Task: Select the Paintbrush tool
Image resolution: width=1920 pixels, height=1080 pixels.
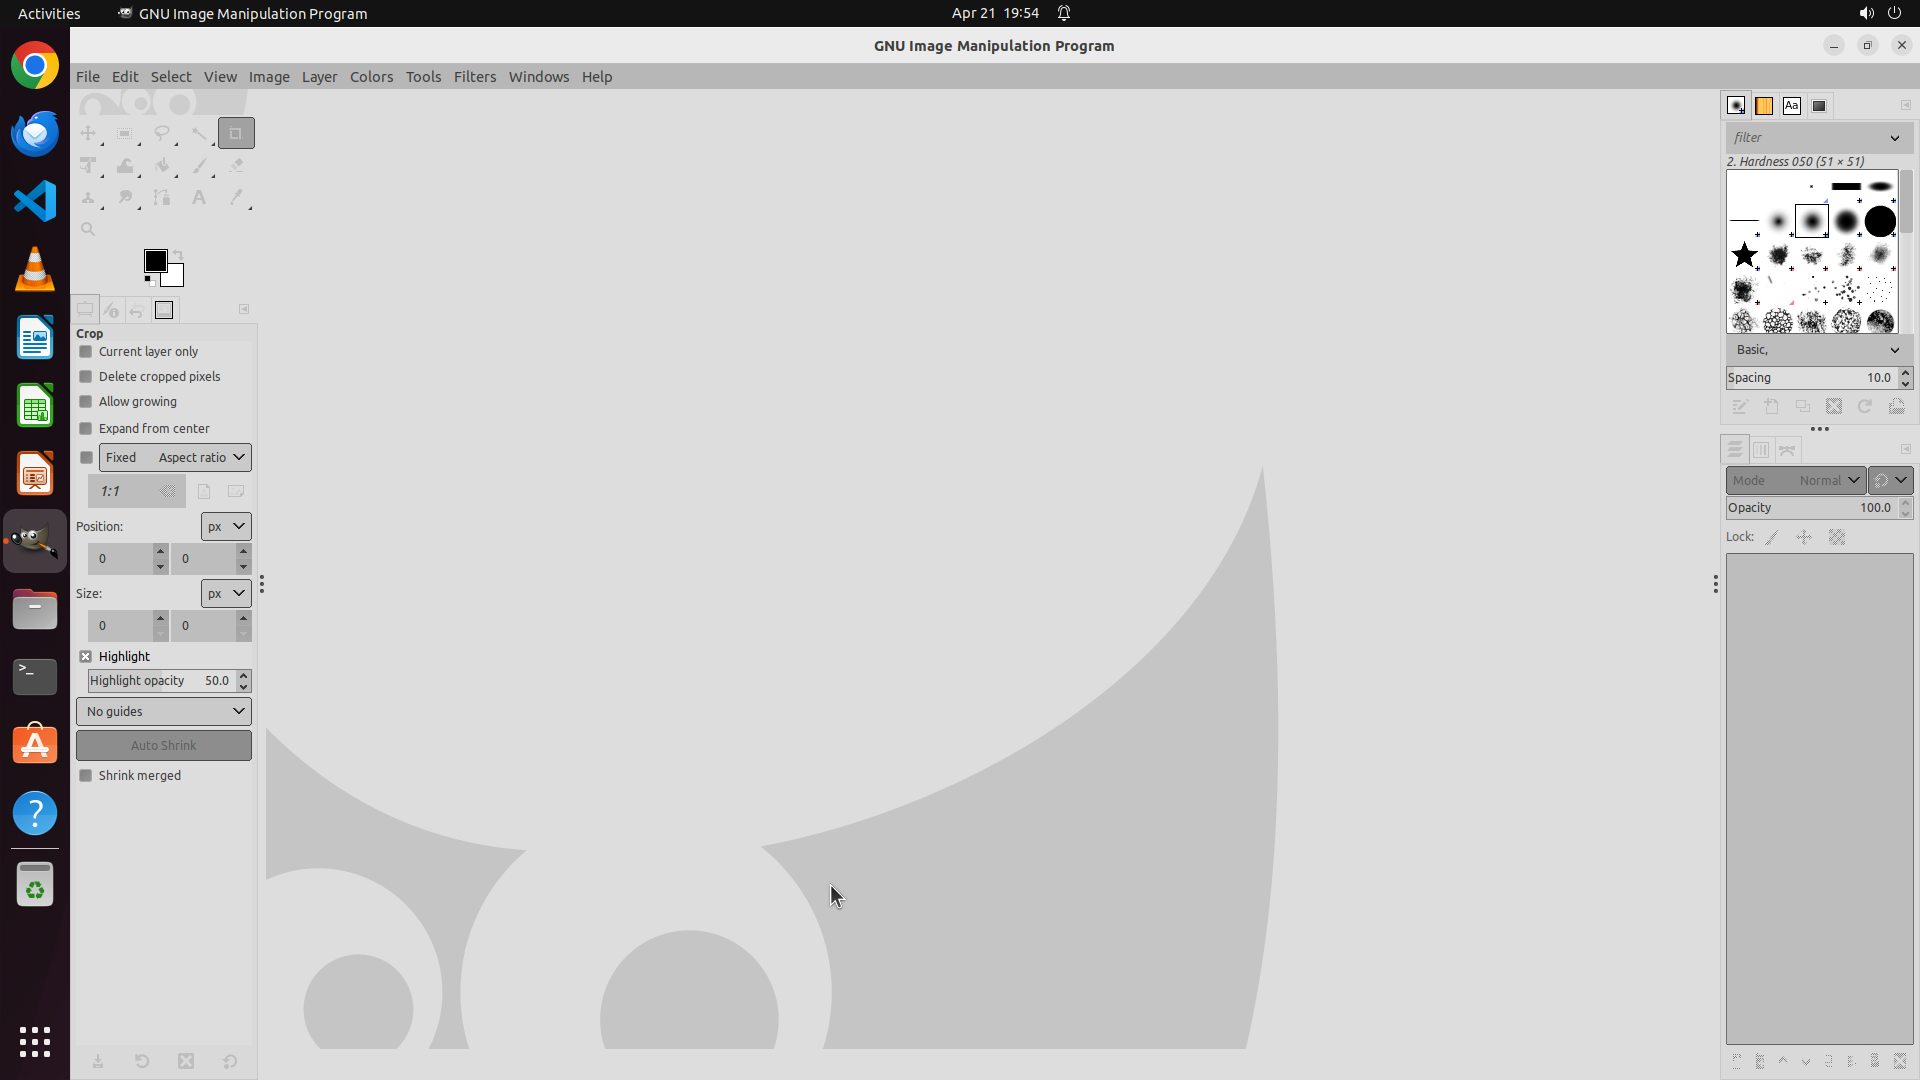Action: click(199, 166)
